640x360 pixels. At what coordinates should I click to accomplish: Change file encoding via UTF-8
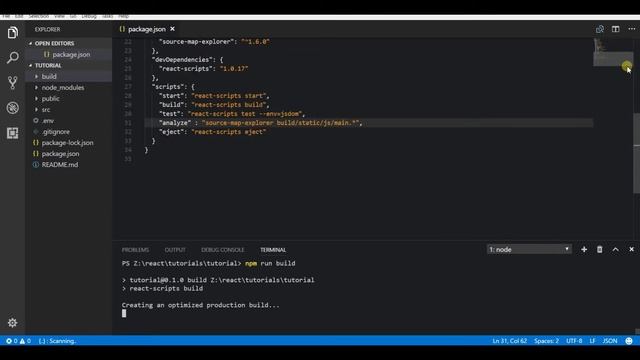coord(574,341)
